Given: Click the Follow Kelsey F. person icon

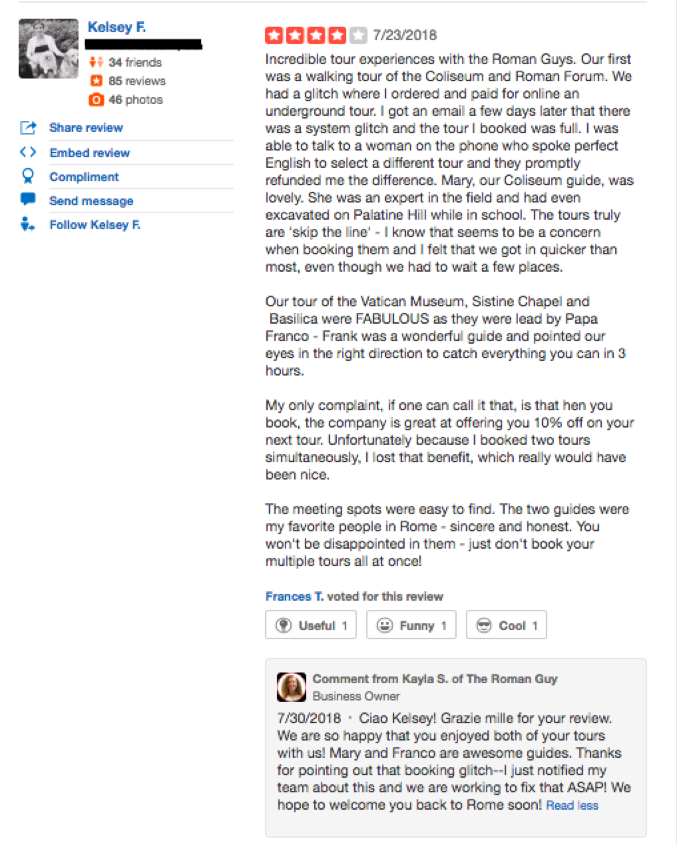Looking at the screenshot, I should [x=28, y=225].
